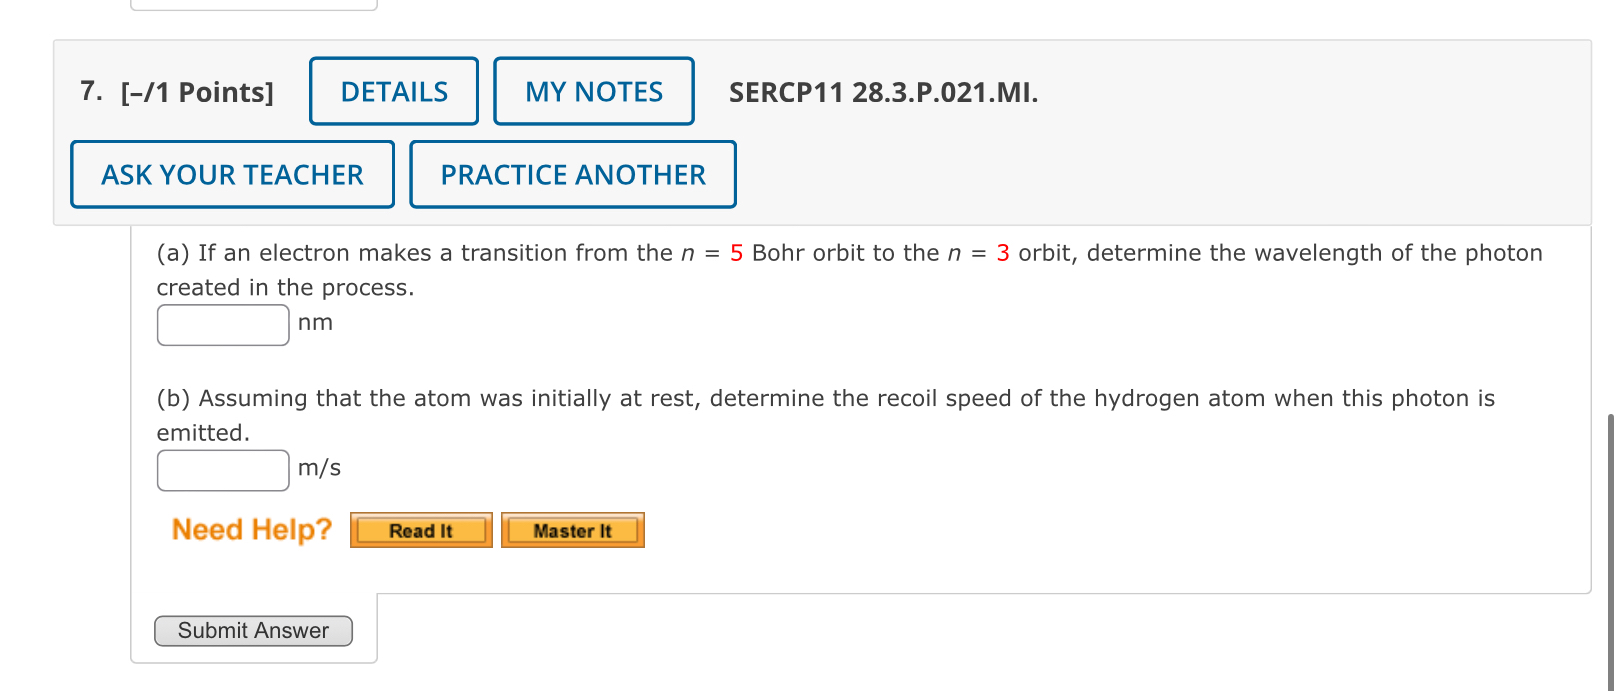Open the Master It tutorial
The width and height of the screenshot is (1620, 691).
[572, 530]
